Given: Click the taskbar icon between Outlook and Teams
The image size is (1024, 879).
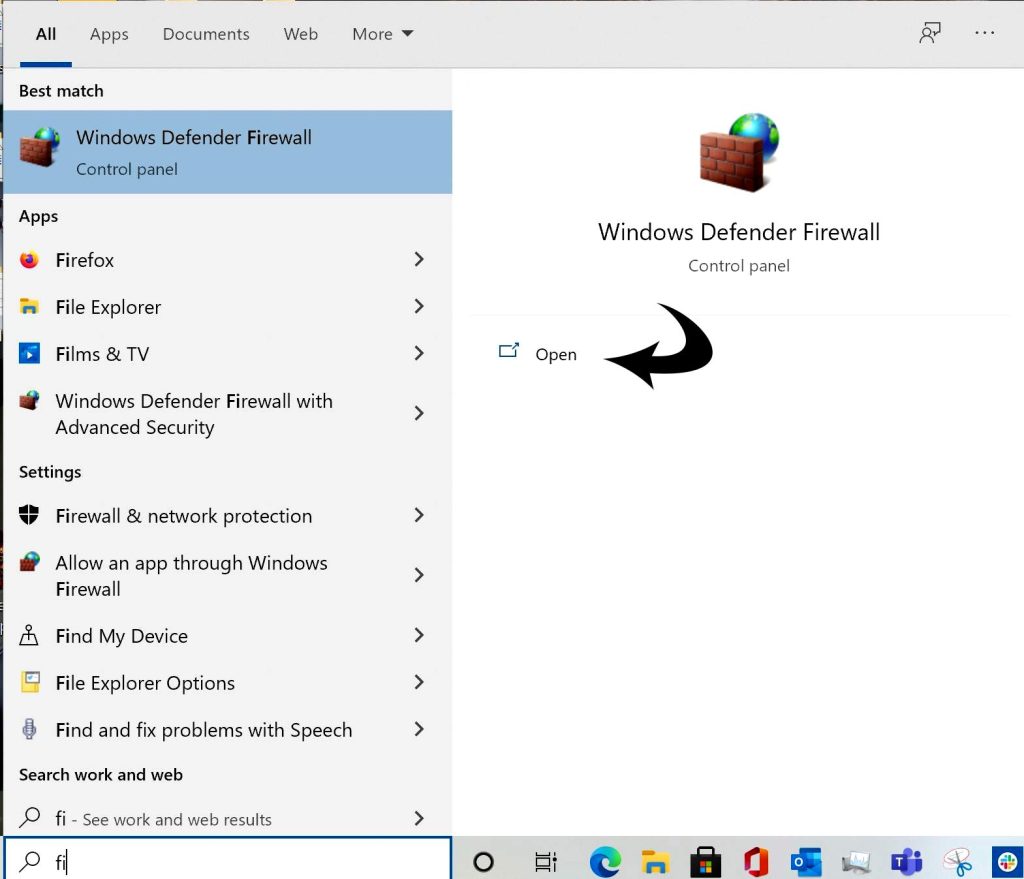Looking at the screenshot, I should click(856, 862).
